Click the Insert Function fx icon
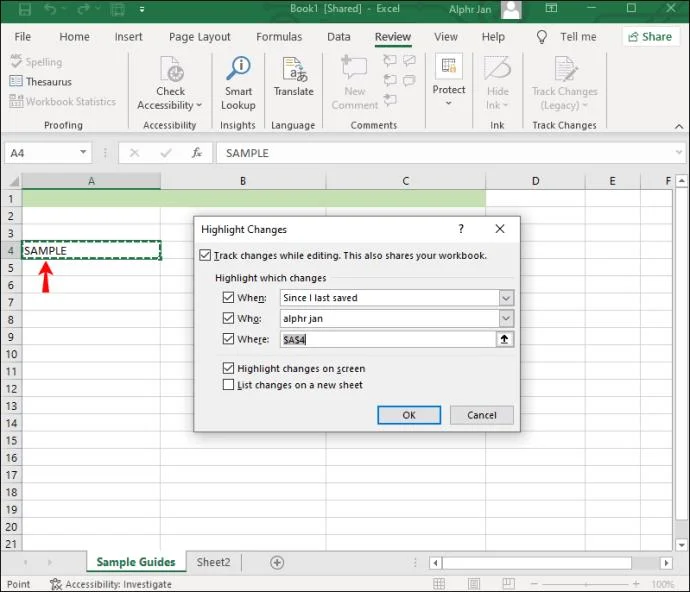The image size is (690, 592). click(x=197, y=153)
